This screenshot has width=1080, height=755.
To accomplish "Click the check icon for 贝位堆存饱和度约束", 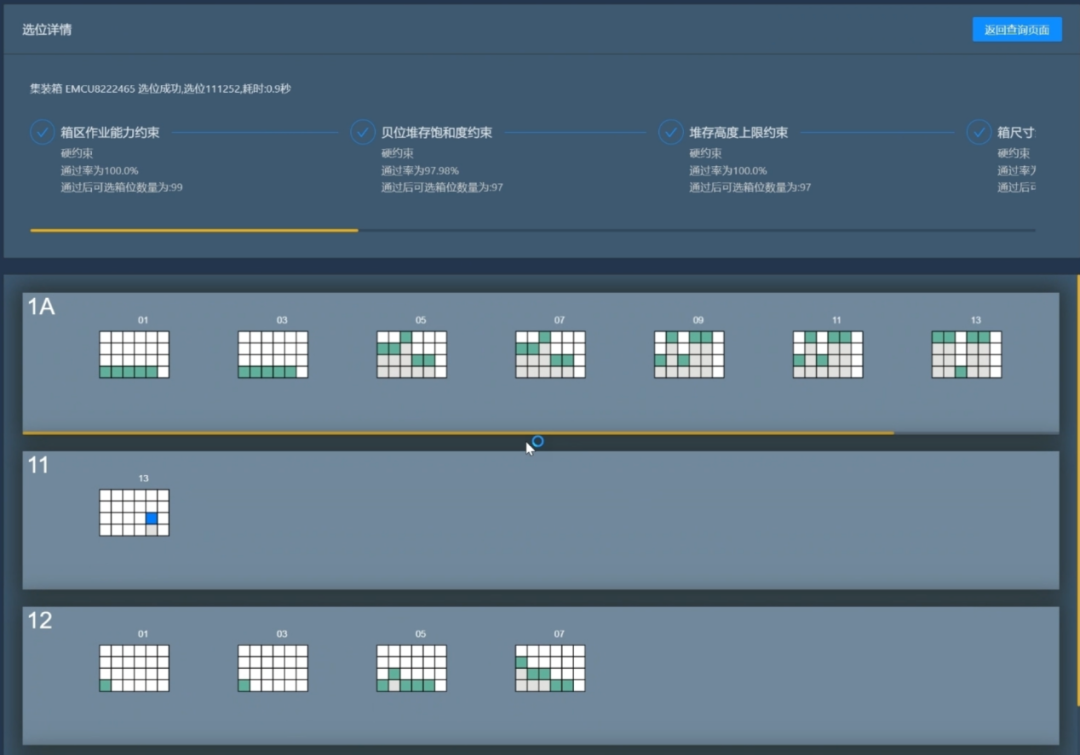I will (362, 132).
